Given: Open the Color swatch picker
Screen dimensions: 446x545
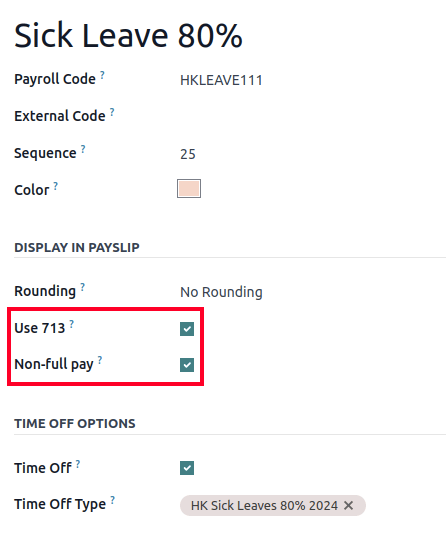Looking at the screenshot, I should pyautogui.click(x=189, y=189).
